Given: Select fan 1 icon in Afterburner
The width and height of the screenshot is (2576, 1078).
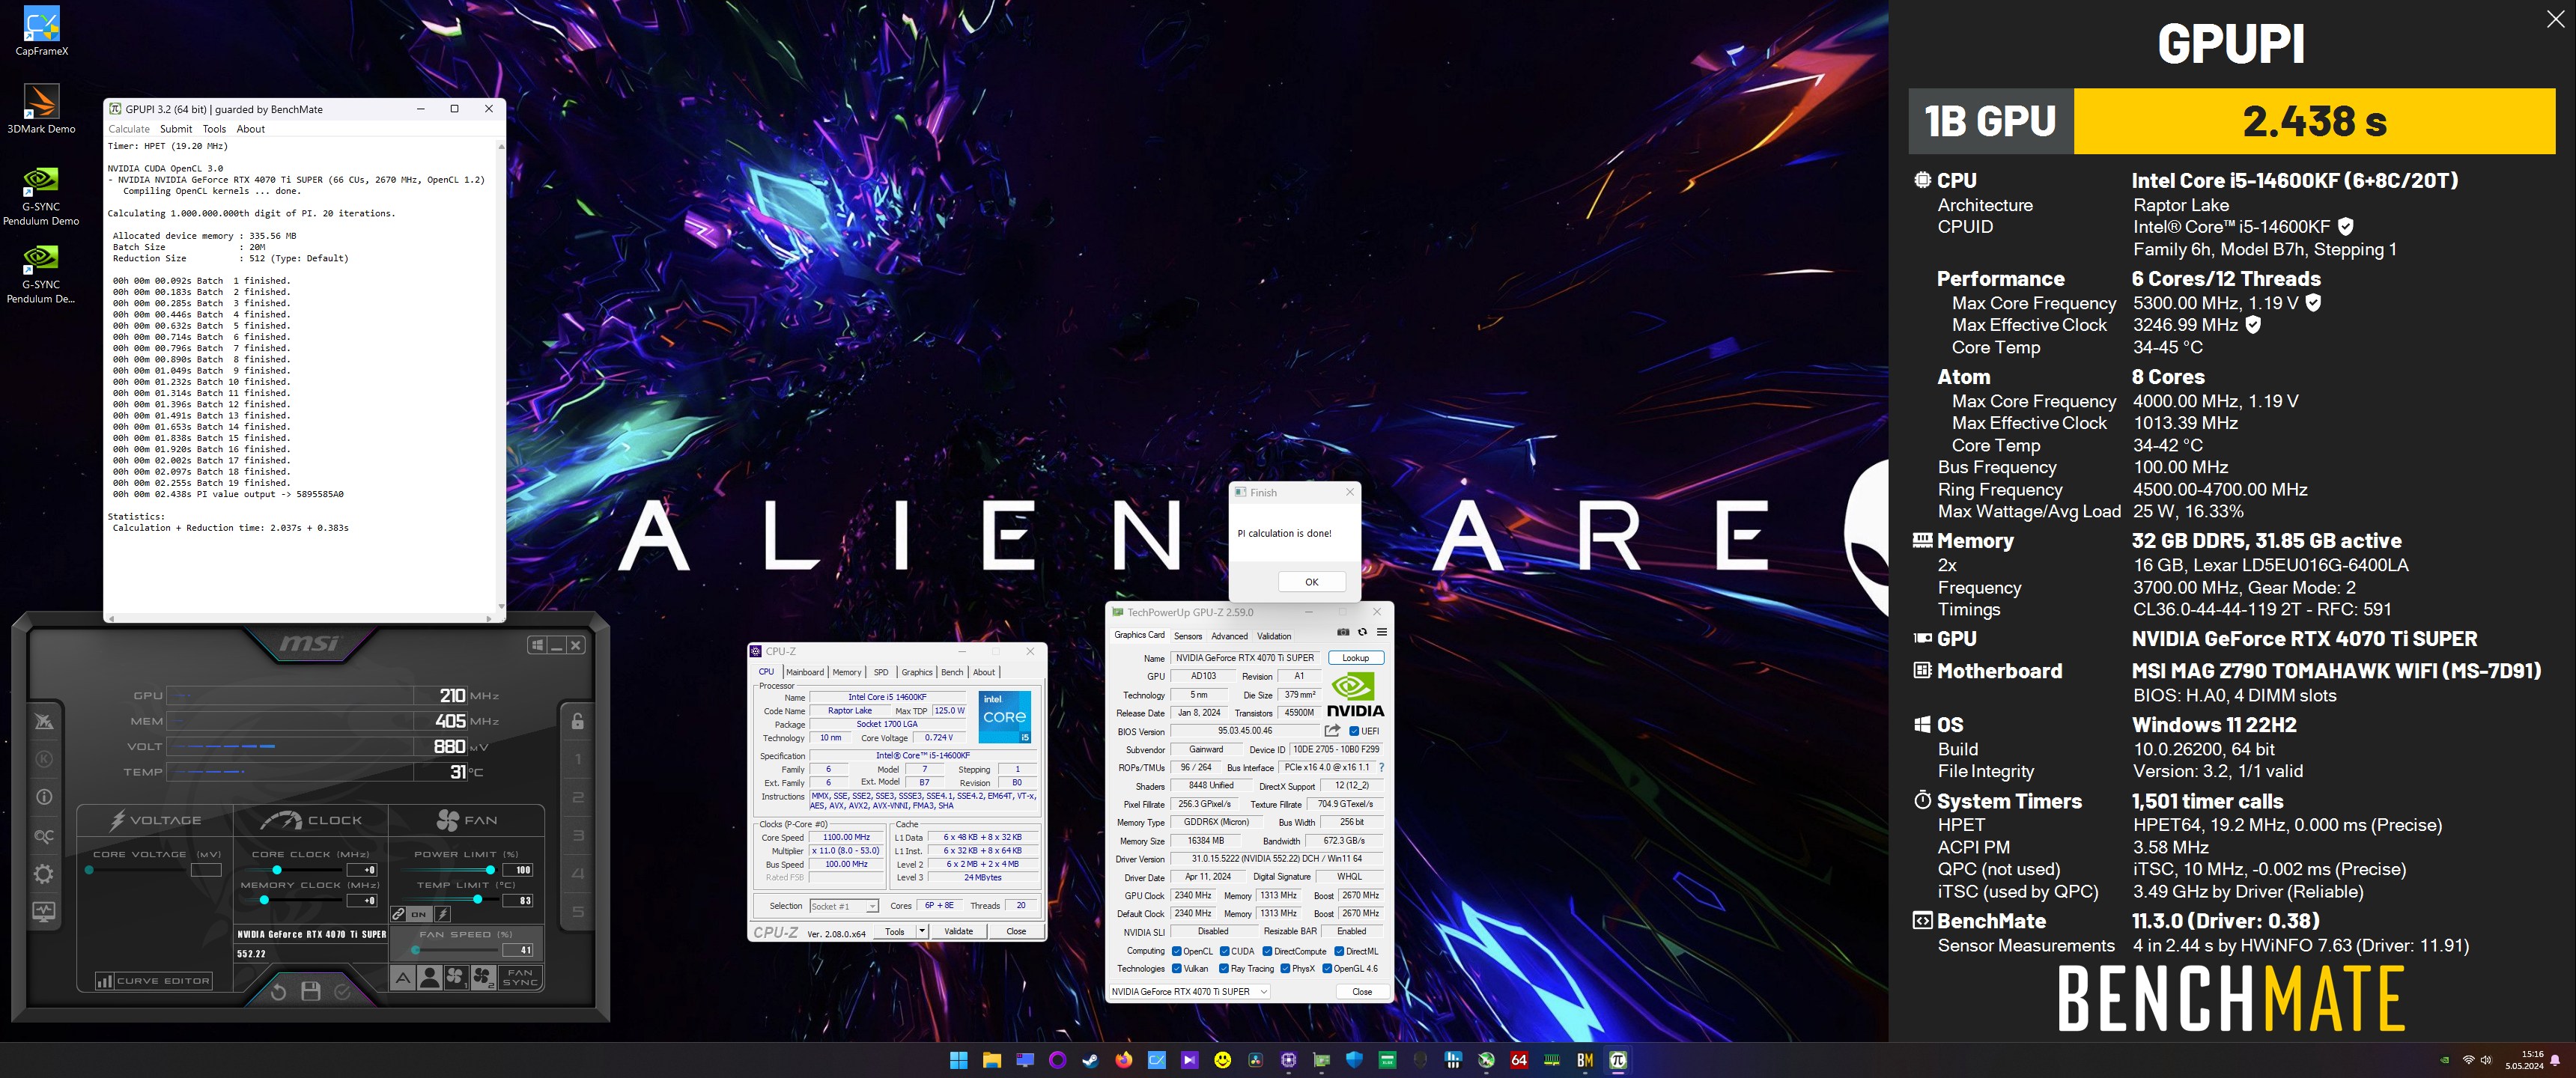Looking at the screenshot, I should (456, 977).
